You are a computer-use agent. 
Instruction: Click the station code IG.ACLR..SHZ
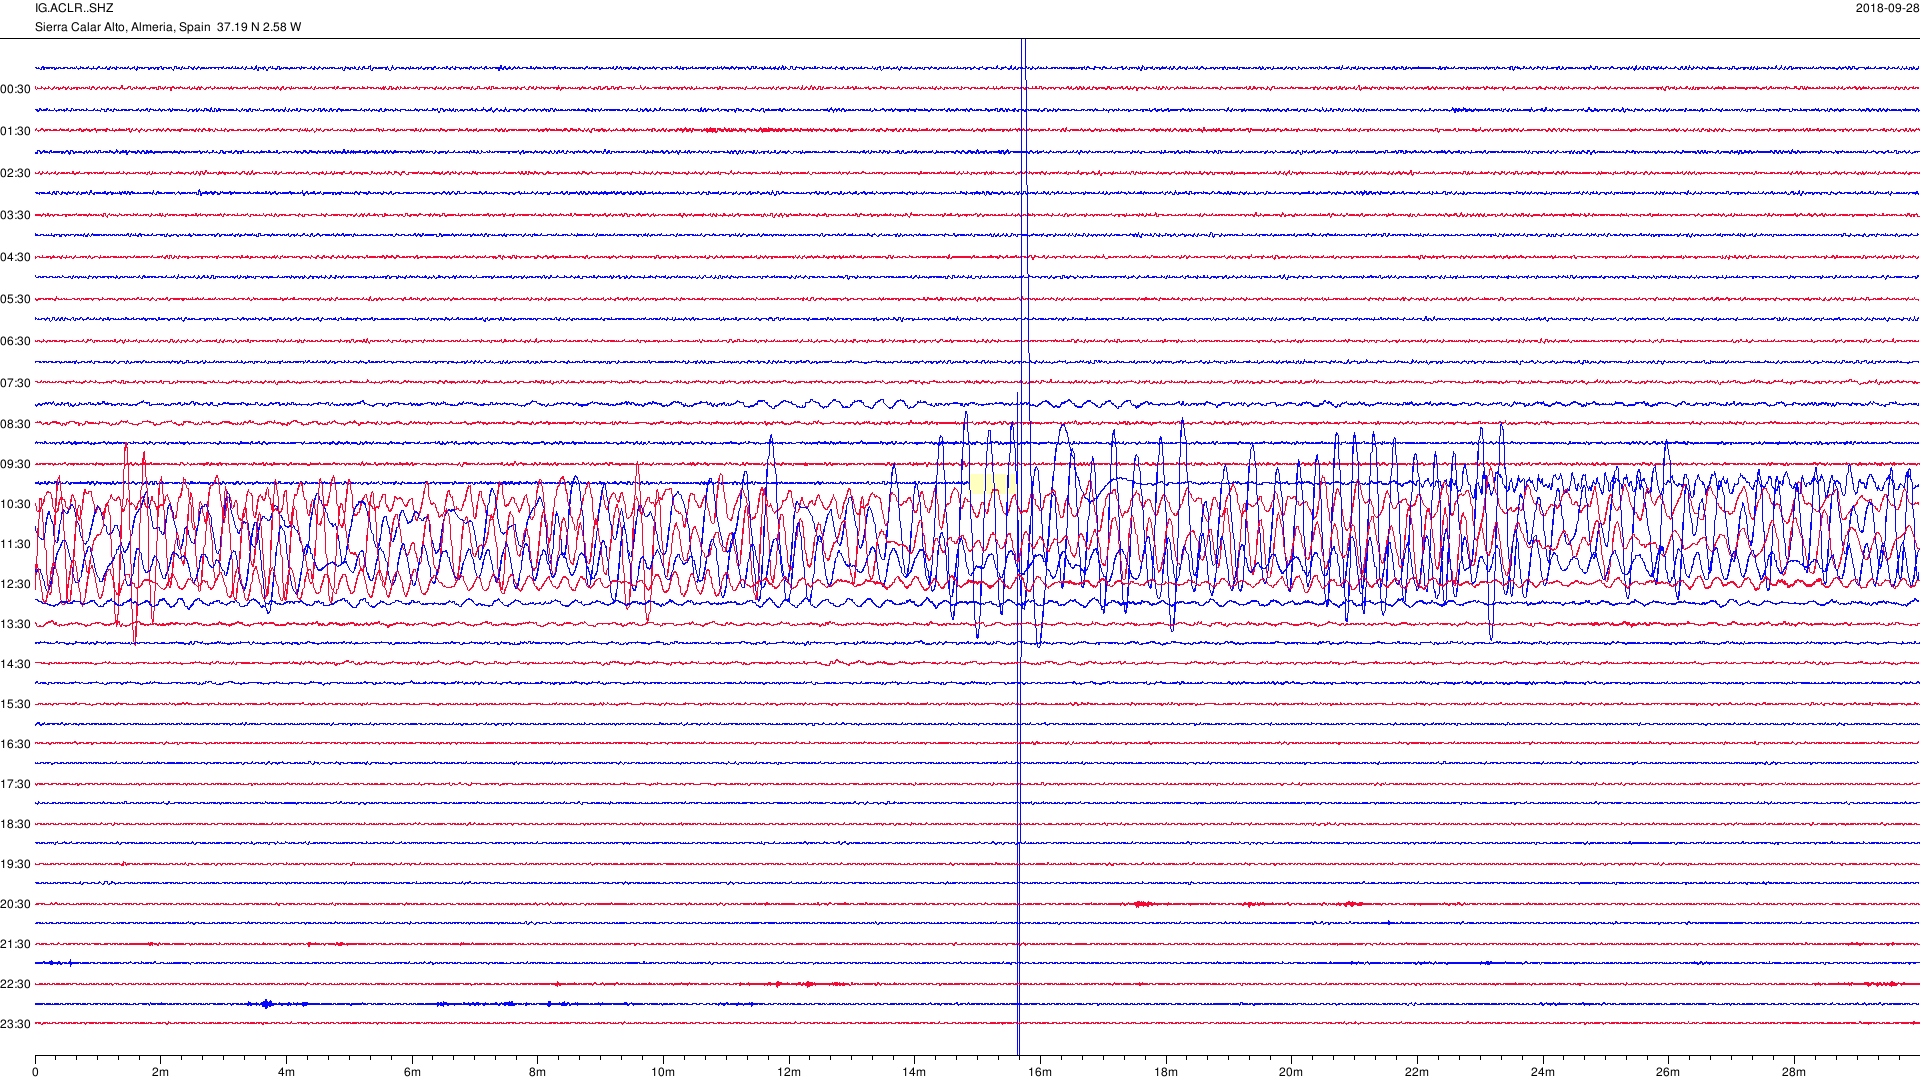pyautogui.click(x=74, y=8)
